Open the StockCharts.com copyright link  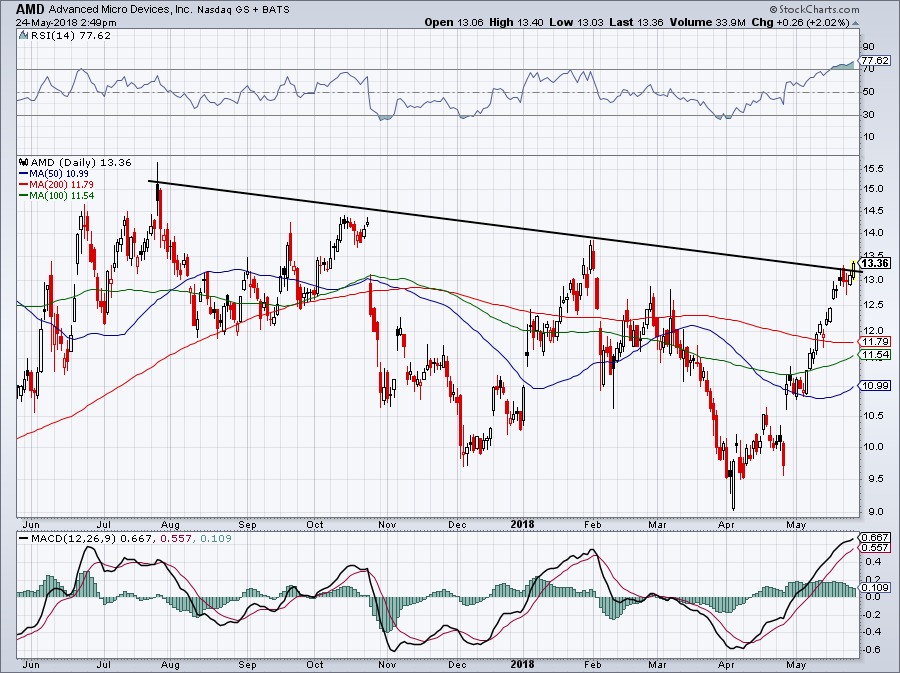pyautogui.click(x=814, y=9)
